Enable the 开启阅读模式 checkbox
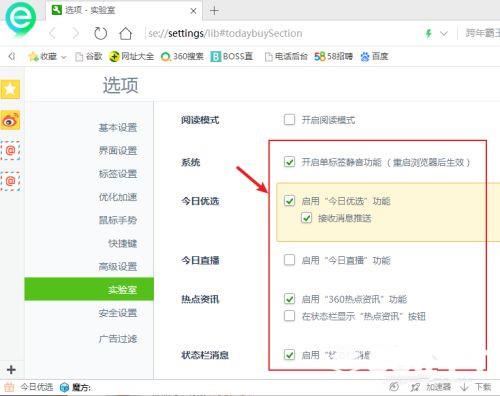Image resolution: width=500 pixels, height=396 pixels. [x=289, y=120]
